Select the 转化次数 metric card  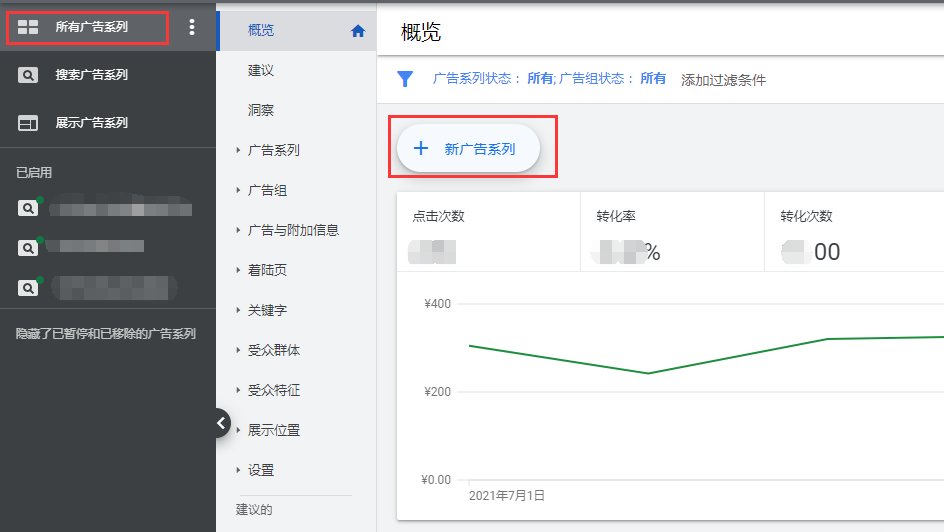[855, 232]
